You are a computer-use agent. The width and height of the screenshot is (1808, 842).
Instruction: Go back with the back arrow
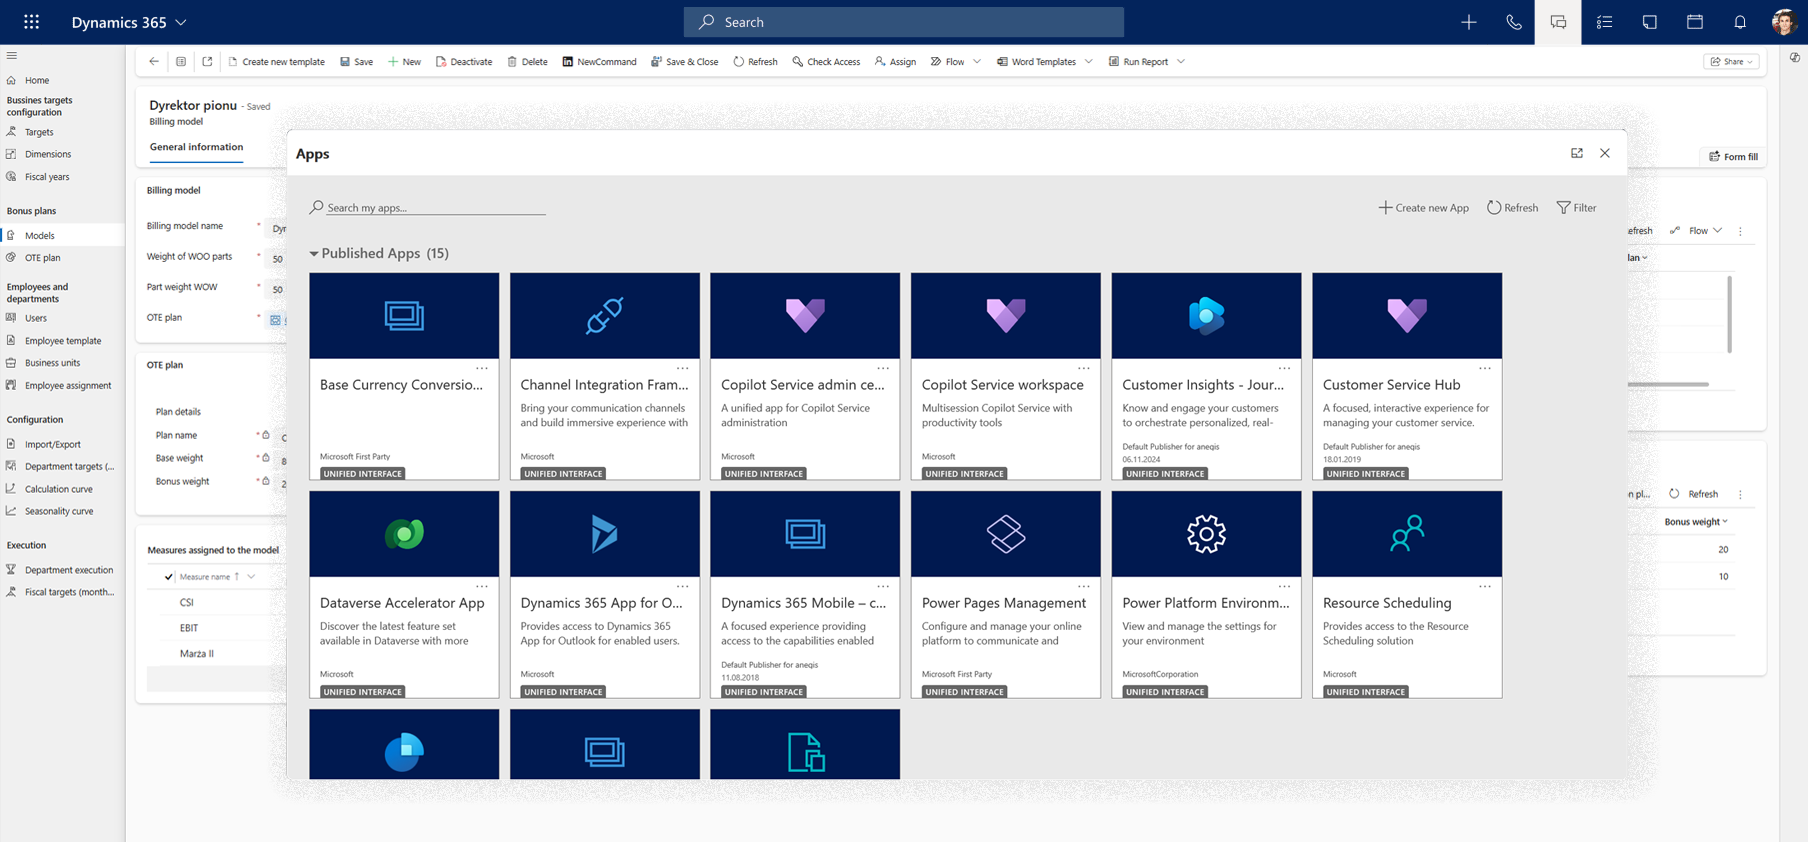coord(154,62)
